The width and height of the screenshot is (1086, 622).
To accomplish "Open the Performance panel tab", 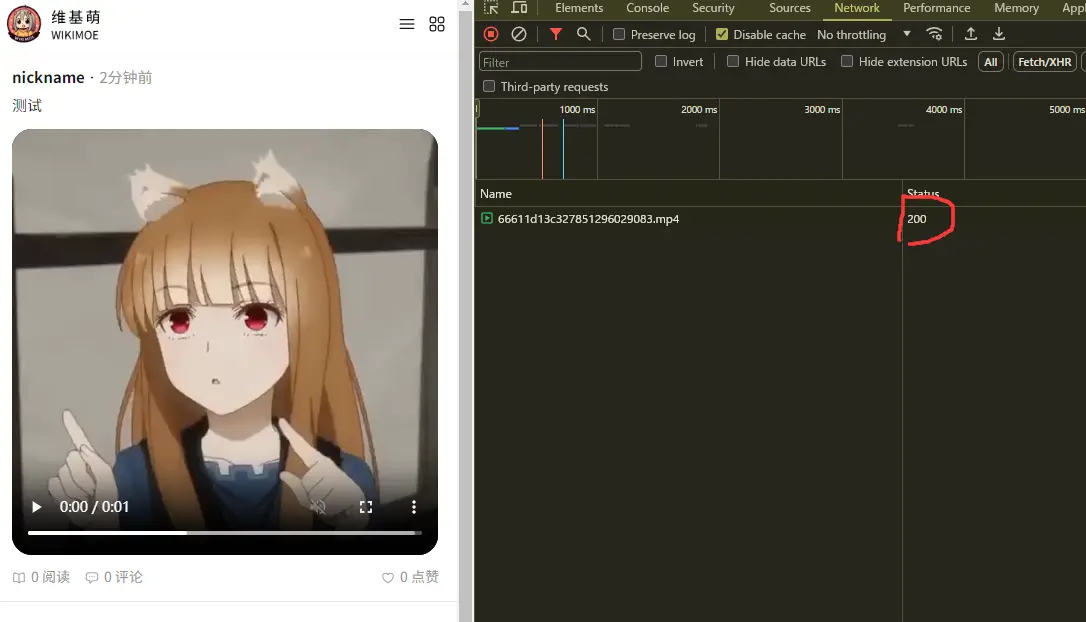I will [936, 7].
